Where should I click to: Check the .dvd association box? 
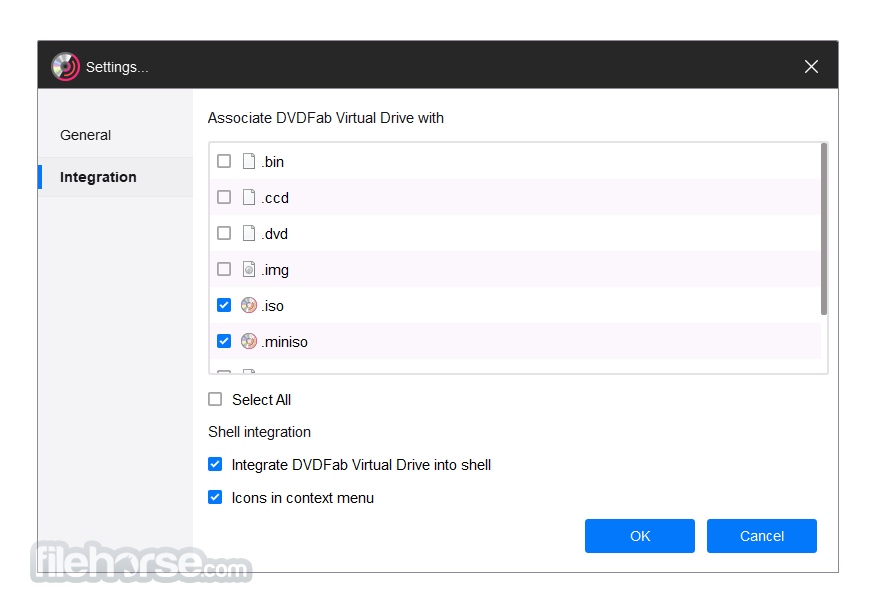[224, 233]
